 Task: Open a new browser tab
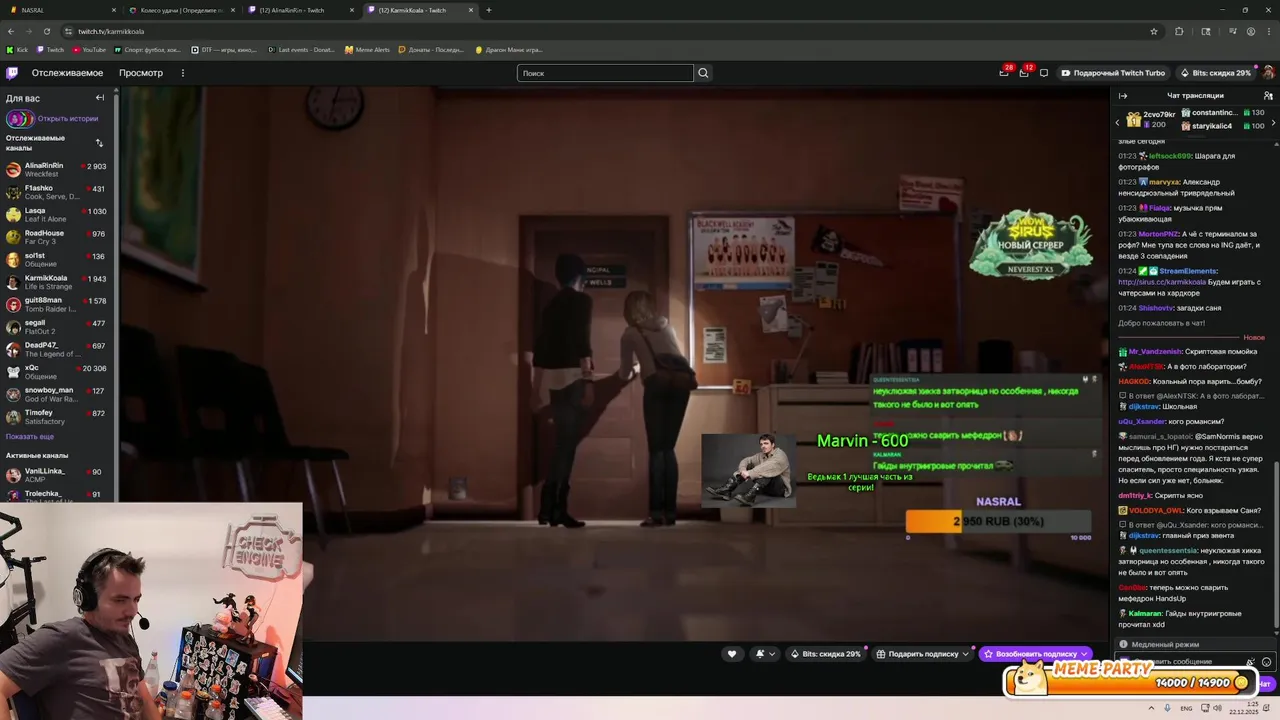[x=489, y=10]
